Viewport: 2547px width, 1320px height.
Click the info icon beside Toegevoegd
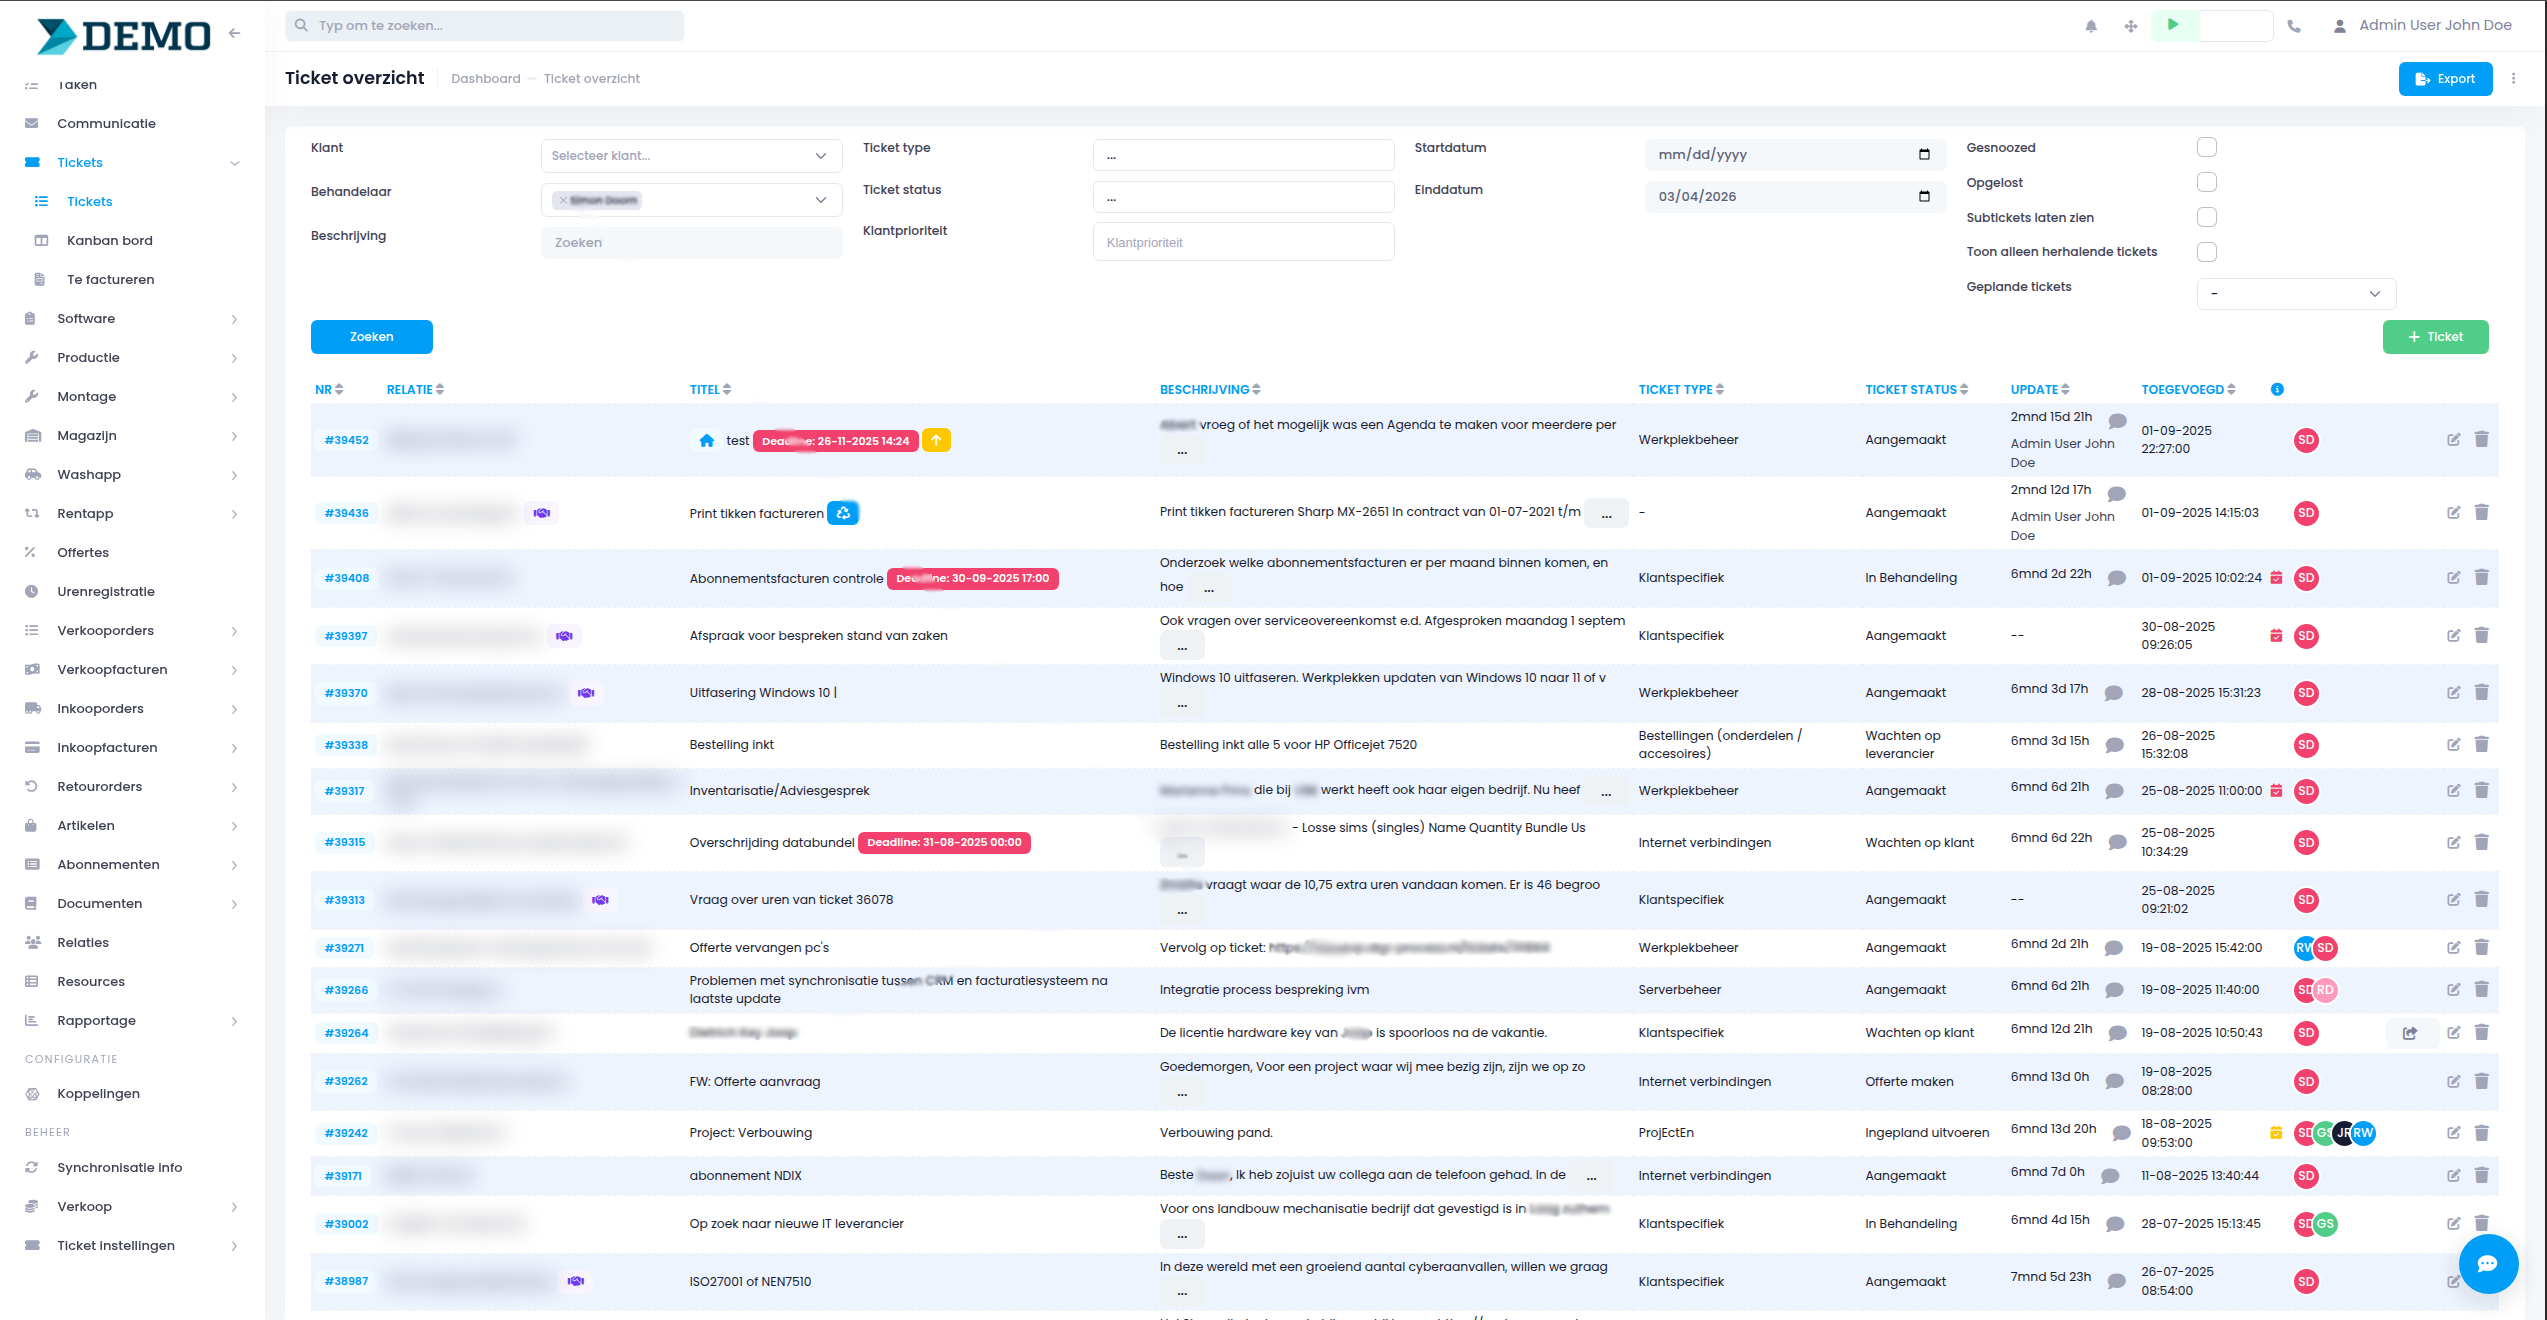point(2277,389)
